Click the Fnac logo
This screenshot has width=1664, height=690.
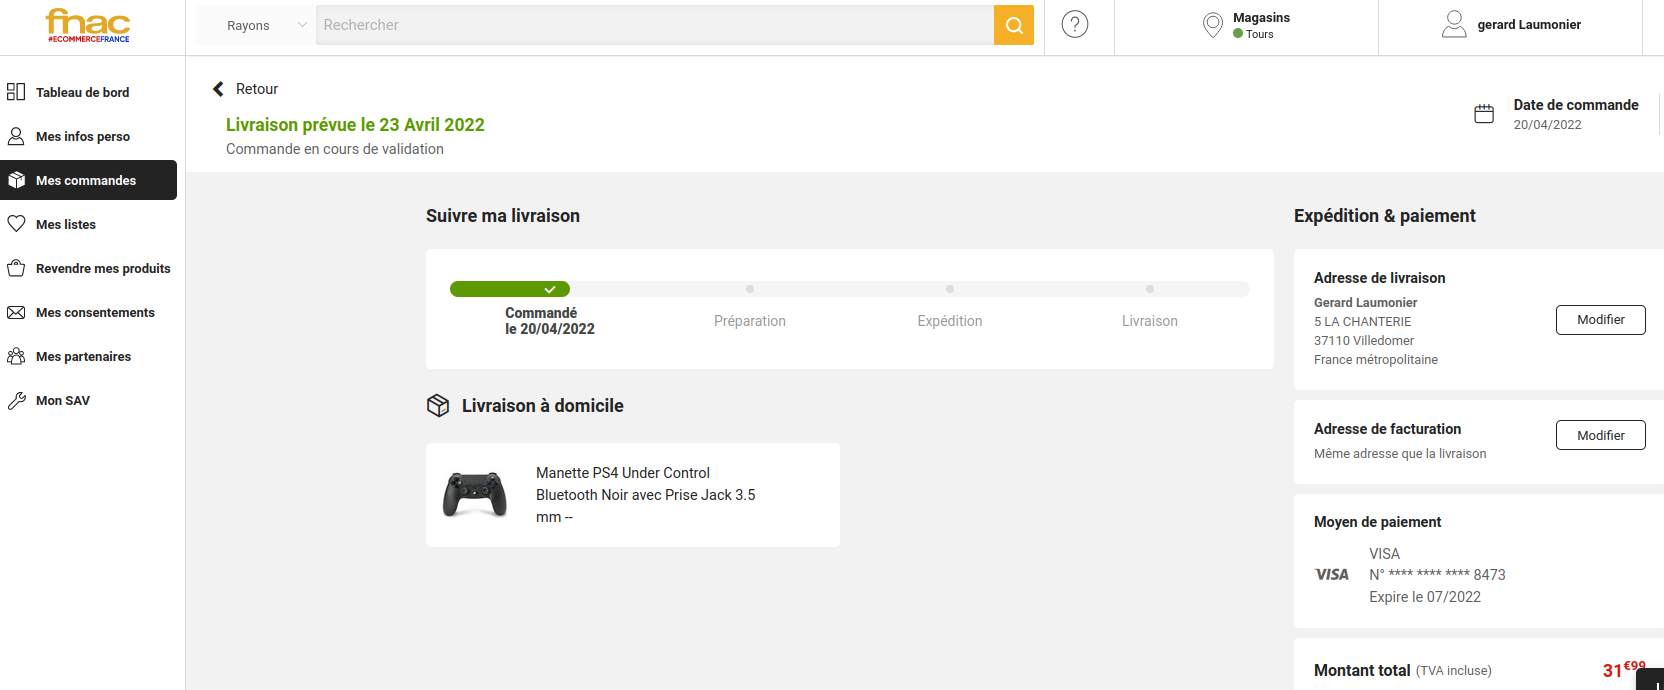88,25
